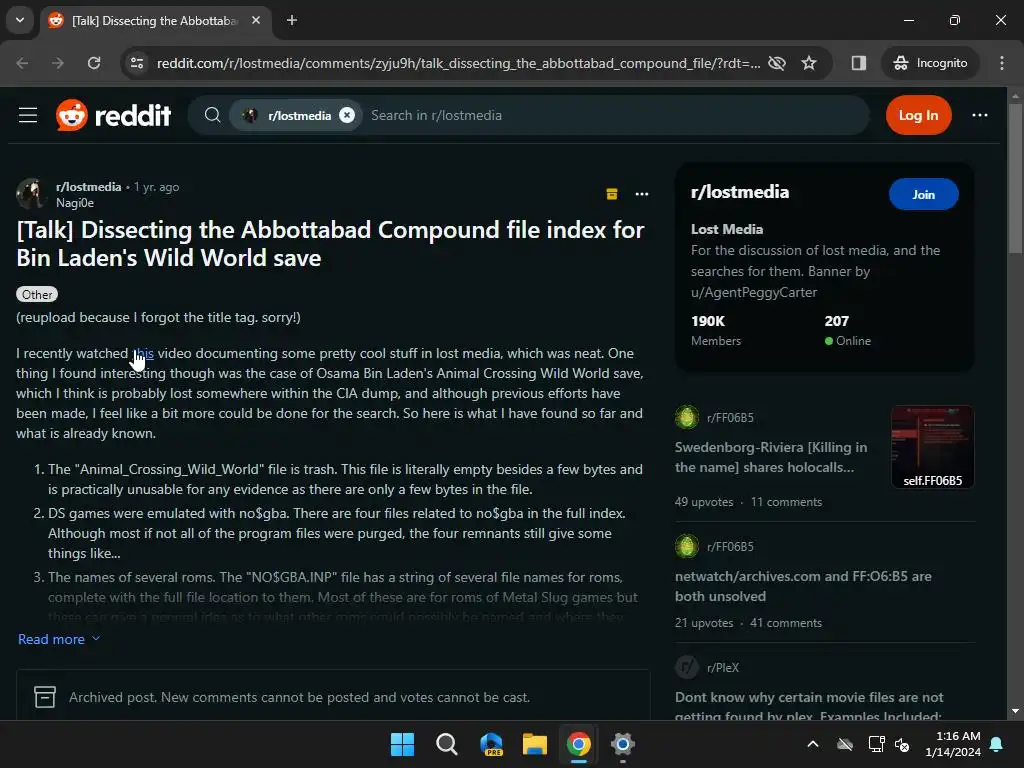Click the search magnifier icon in Reddit
The width and height of the screenshot is (1024, 768).
[x=212, y=116]
